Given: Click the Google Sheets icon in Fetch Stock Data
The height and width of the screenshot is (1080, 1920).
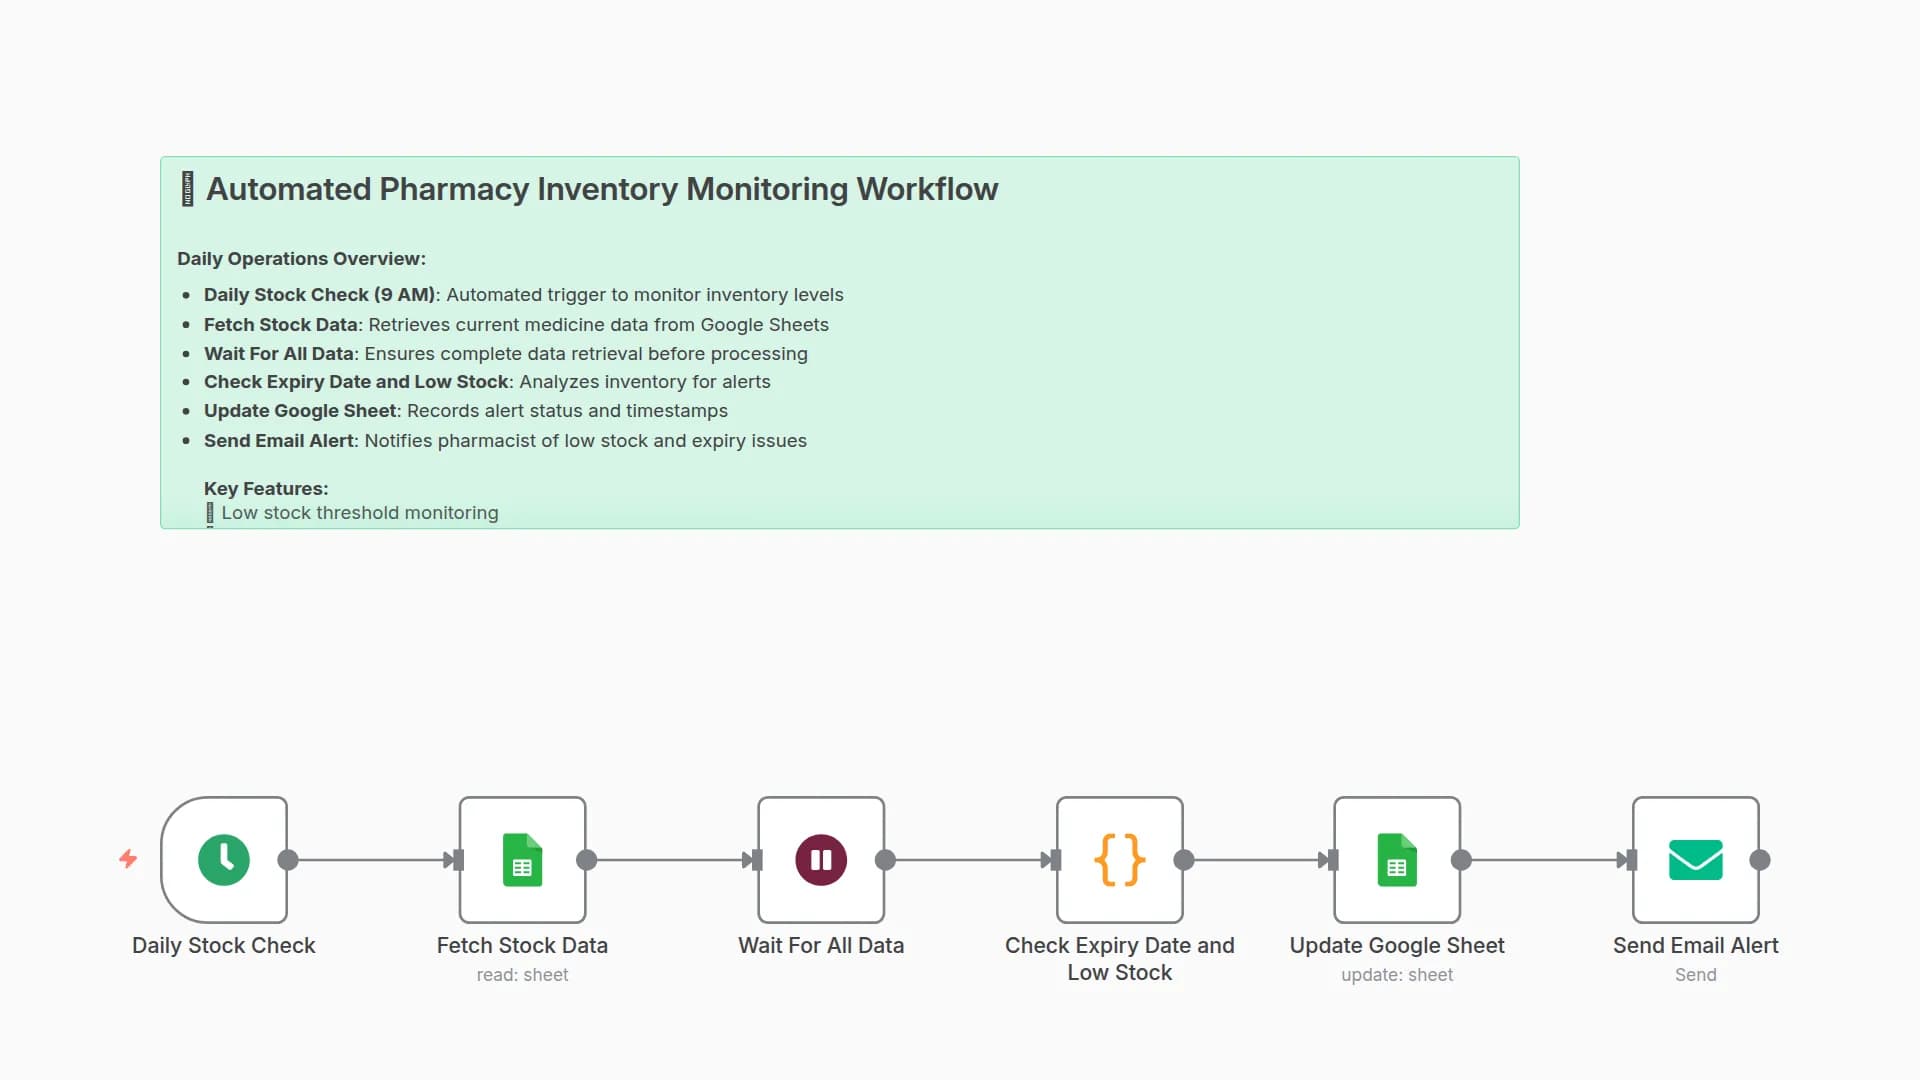Looking at the screenshot, I should [522, 859].
